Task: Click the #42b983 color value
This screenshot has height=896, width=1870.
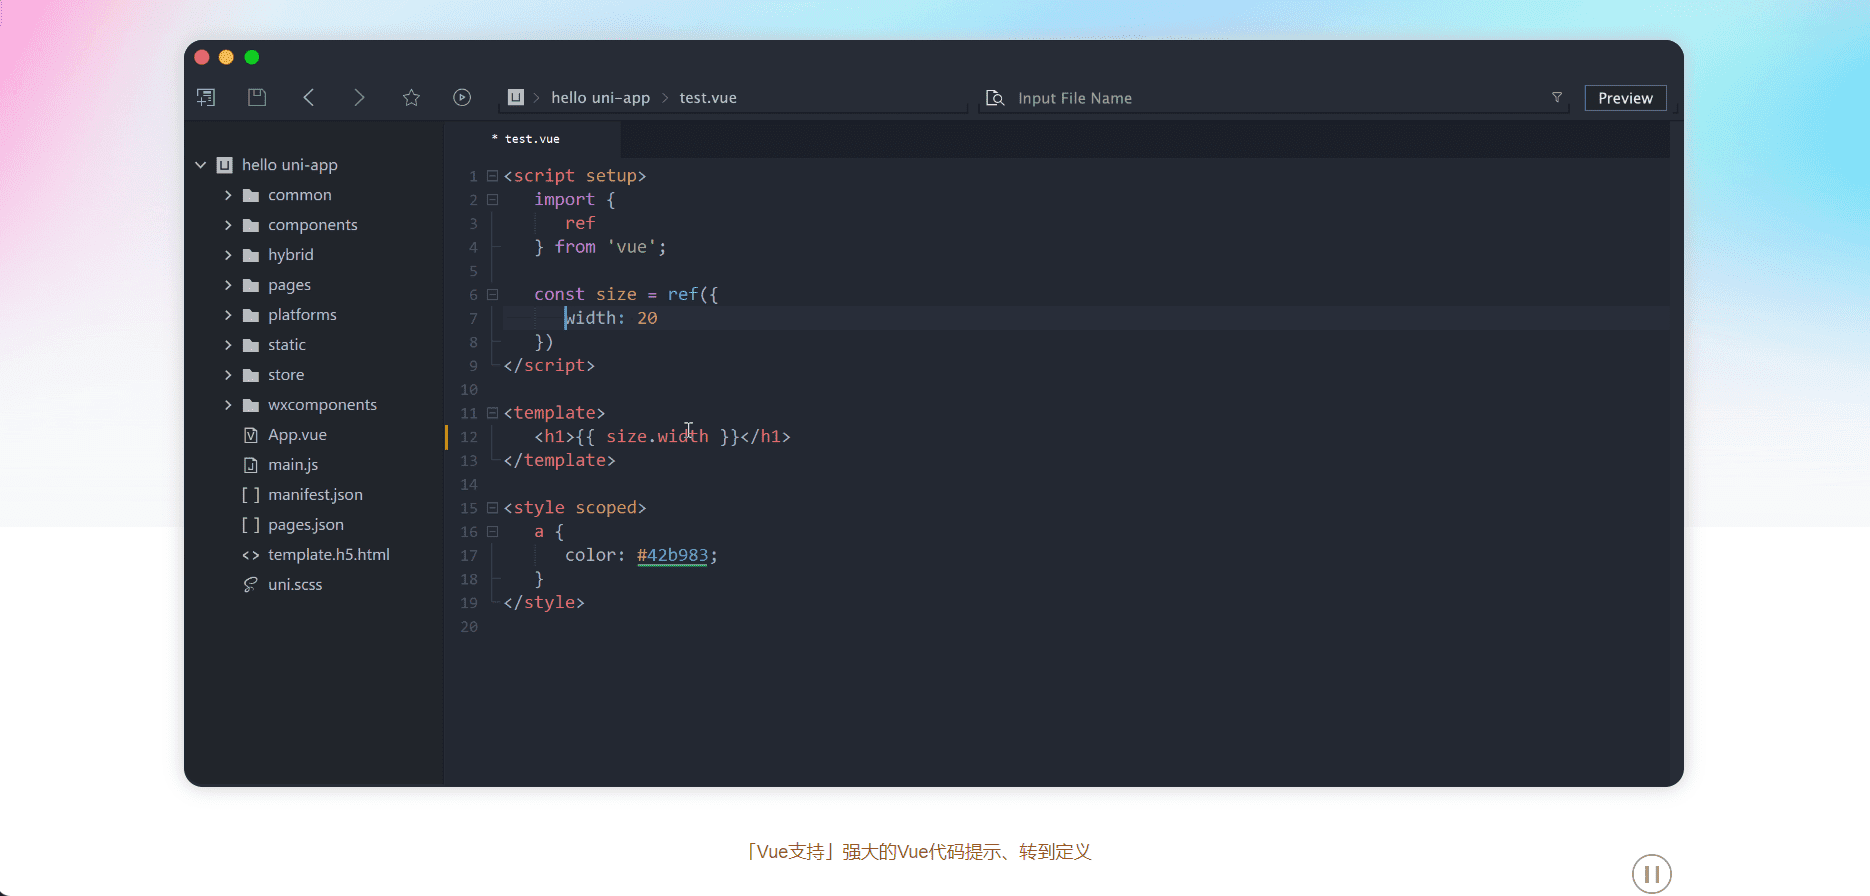Action: click(x=672, y=555)
